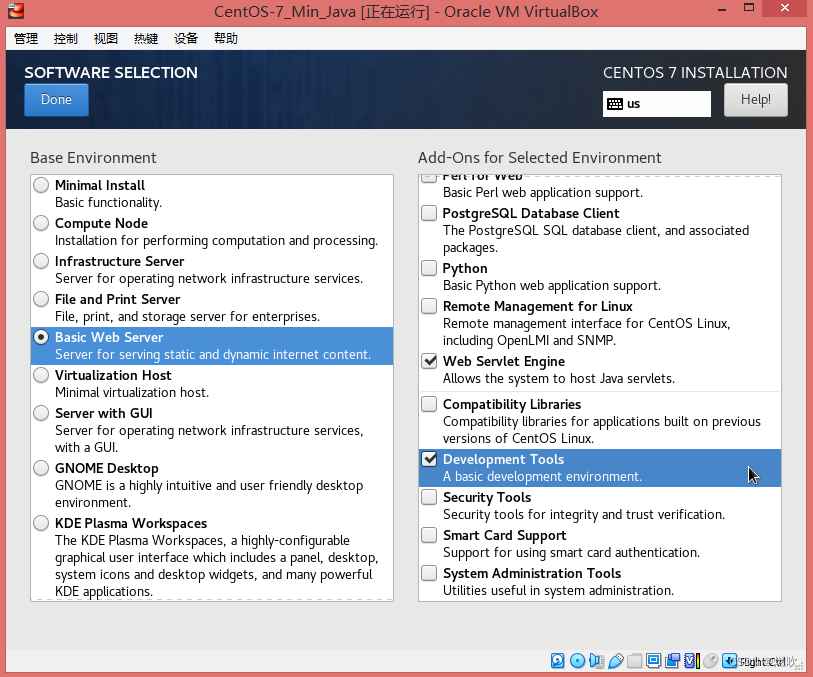Viewport: 813px width, 677px height.
Task: Click the audio speaker indicator icon
Action: click(596, 660)
